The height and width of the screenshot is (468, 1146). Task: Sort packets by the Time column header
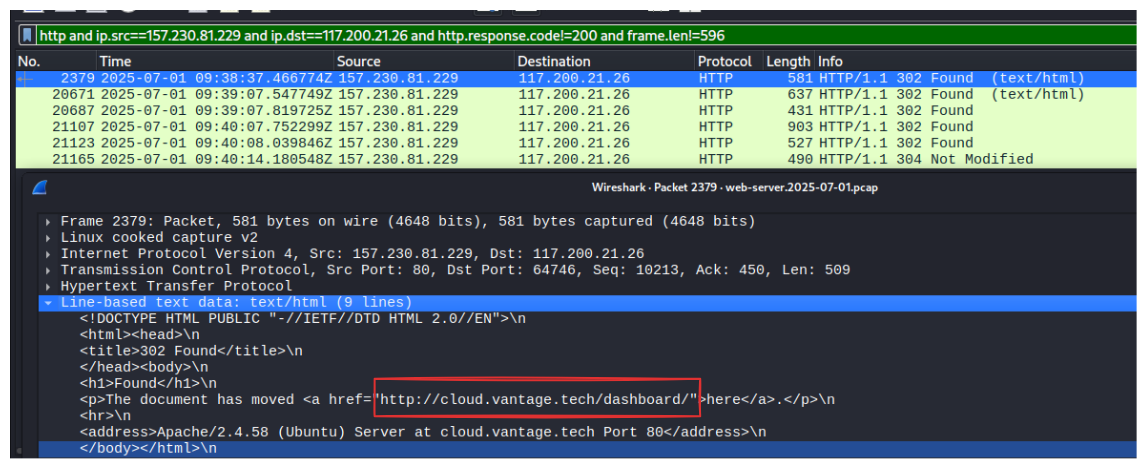(x=216, y=61)
